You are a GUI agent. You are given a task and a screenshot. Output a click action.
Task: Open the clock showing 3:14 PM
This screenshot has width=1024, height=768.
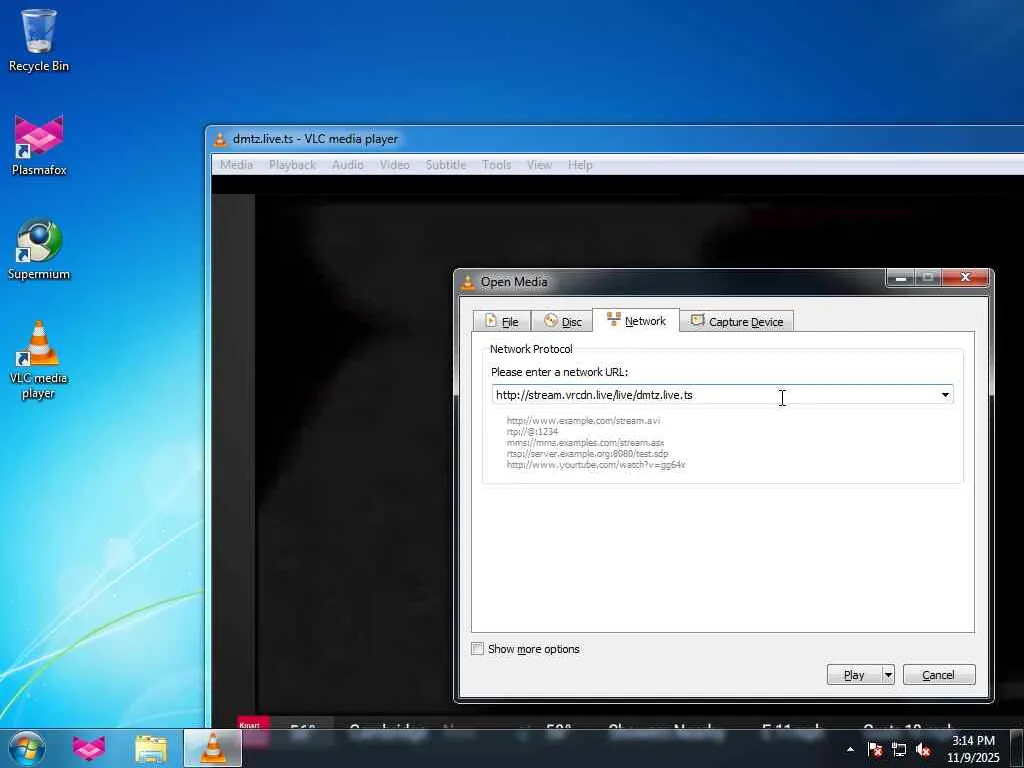(x=973, y=749)
